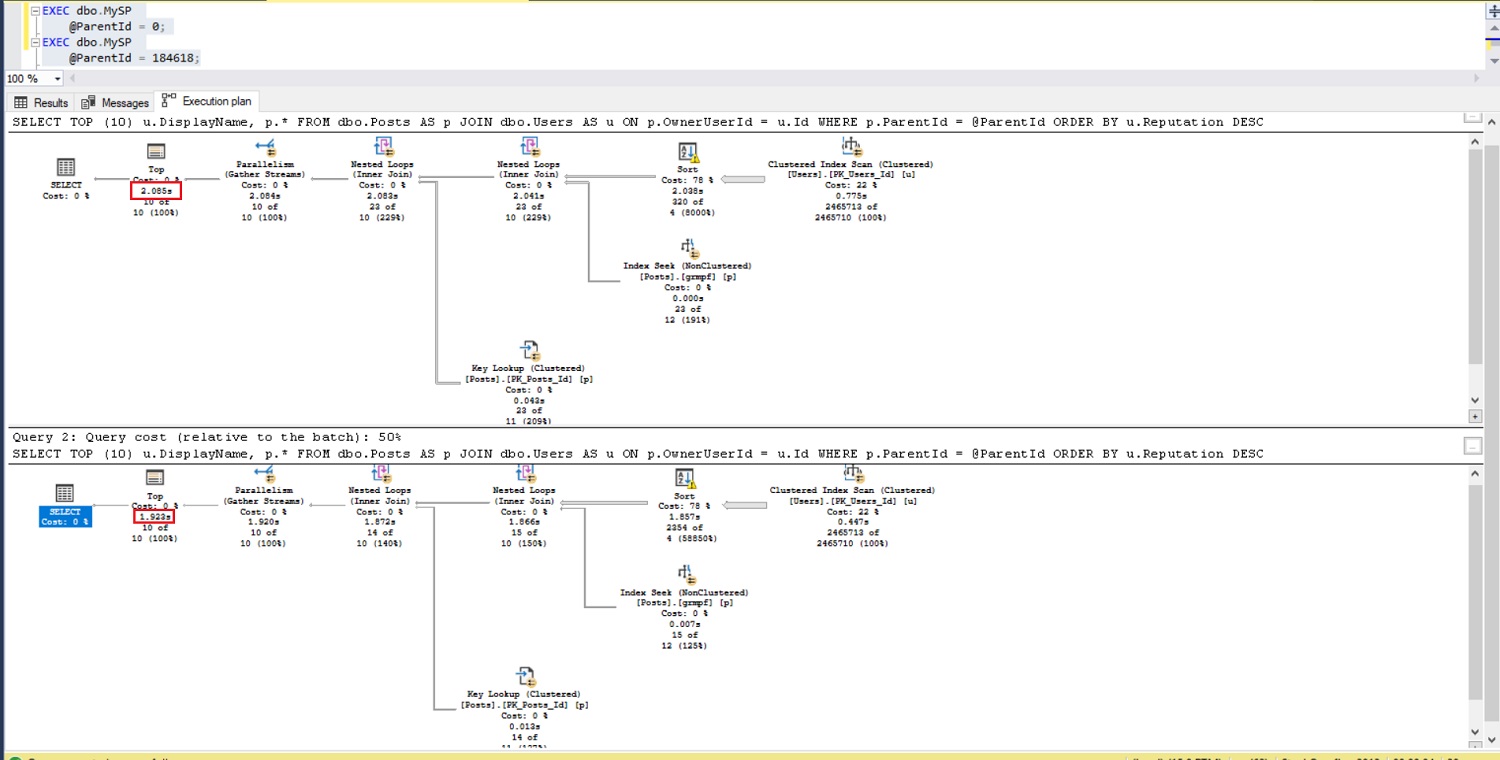Click 'Cost: 78 %' under first plan Sort
The height and width of the screenshot is (760, 1500).
coord(685,181)
